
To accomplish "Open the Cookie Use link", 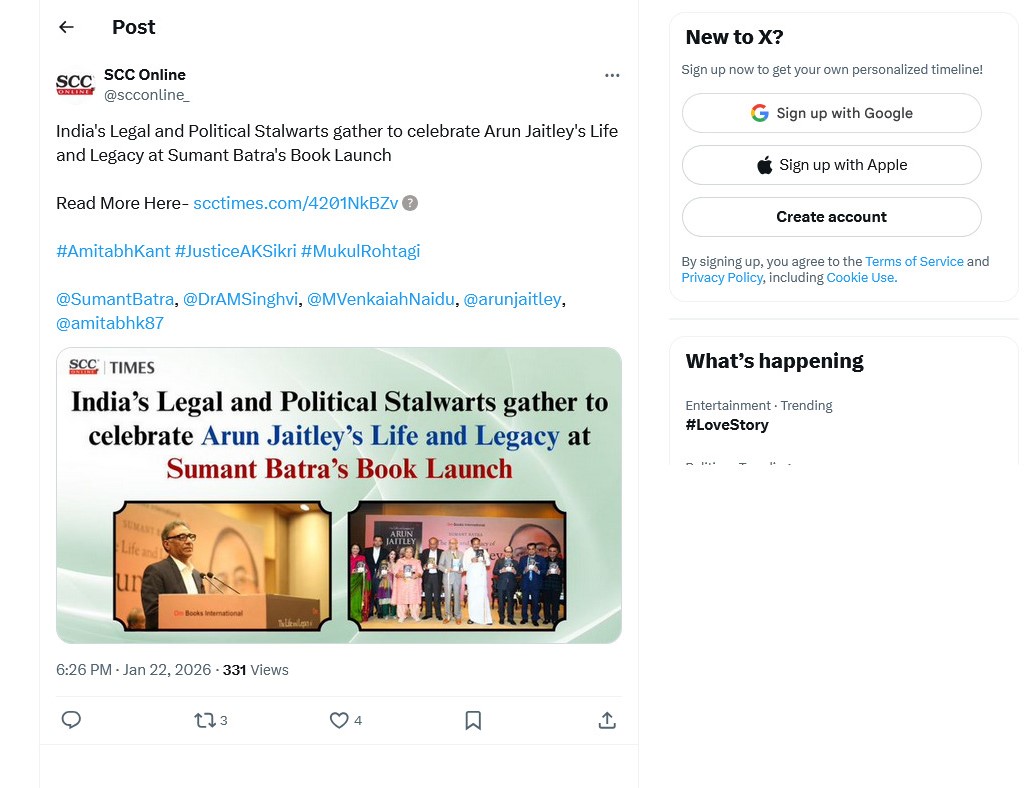I will tap(860, 278).
